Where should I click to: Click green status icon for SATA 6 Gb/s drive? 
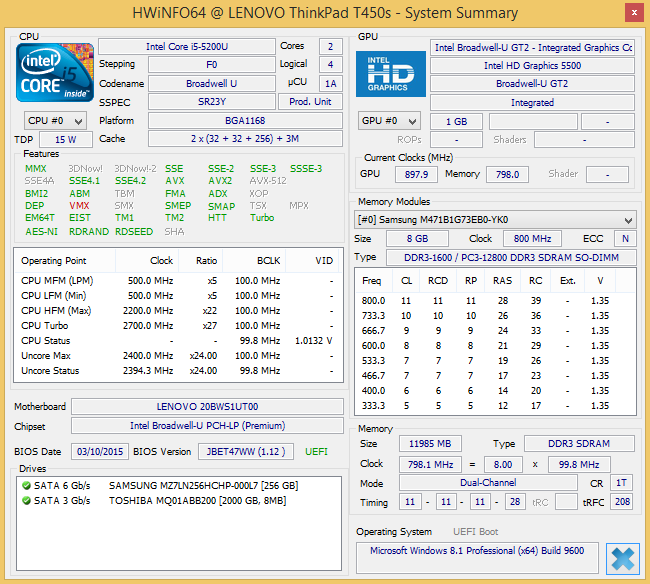coord(27,485)
